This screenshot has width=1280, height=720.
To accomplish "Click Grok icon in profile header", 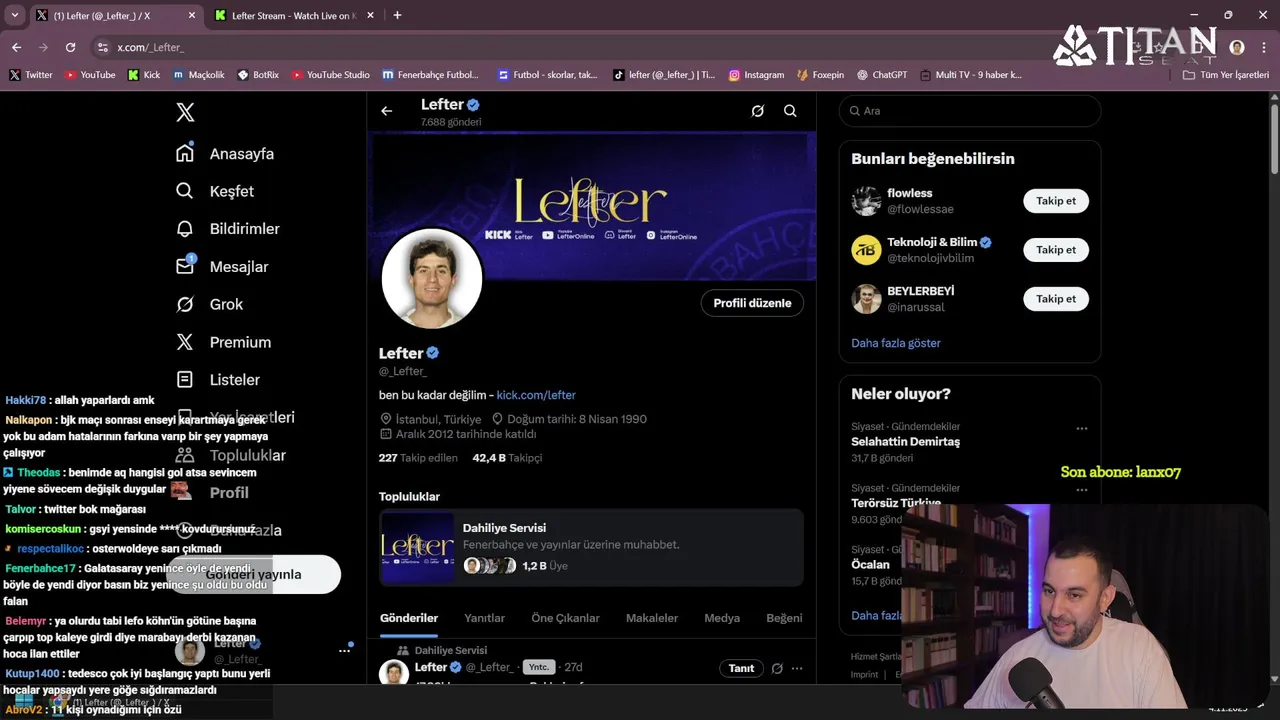I will pos(758,111).
